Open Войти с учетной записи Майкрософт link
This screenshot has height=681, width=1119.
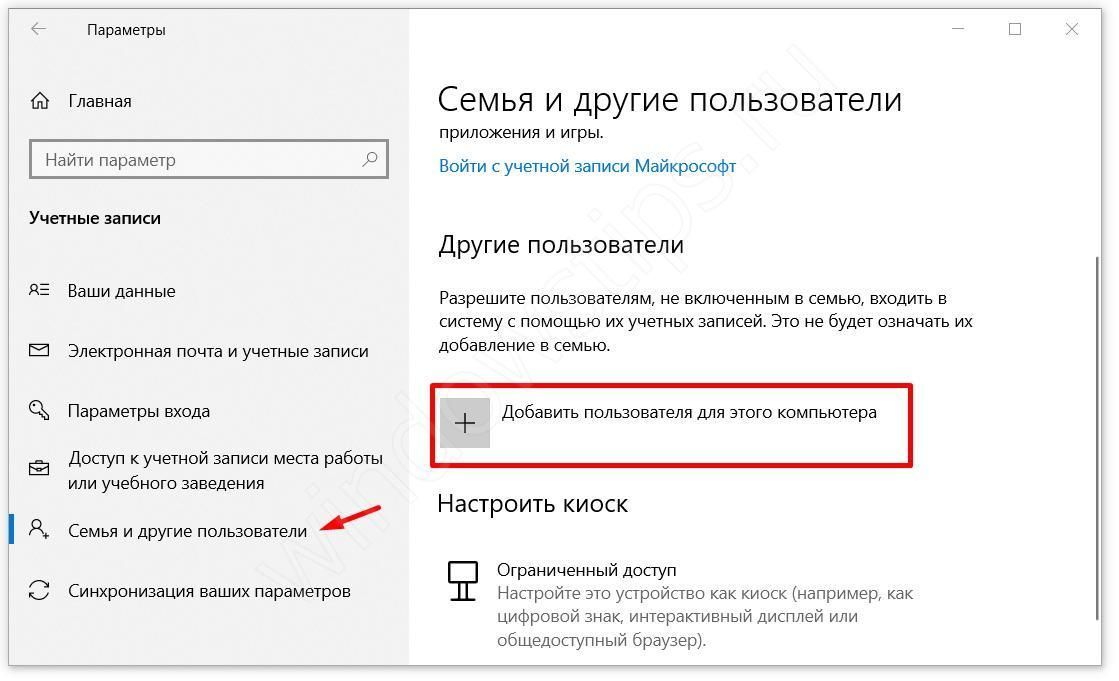[587, 166]
